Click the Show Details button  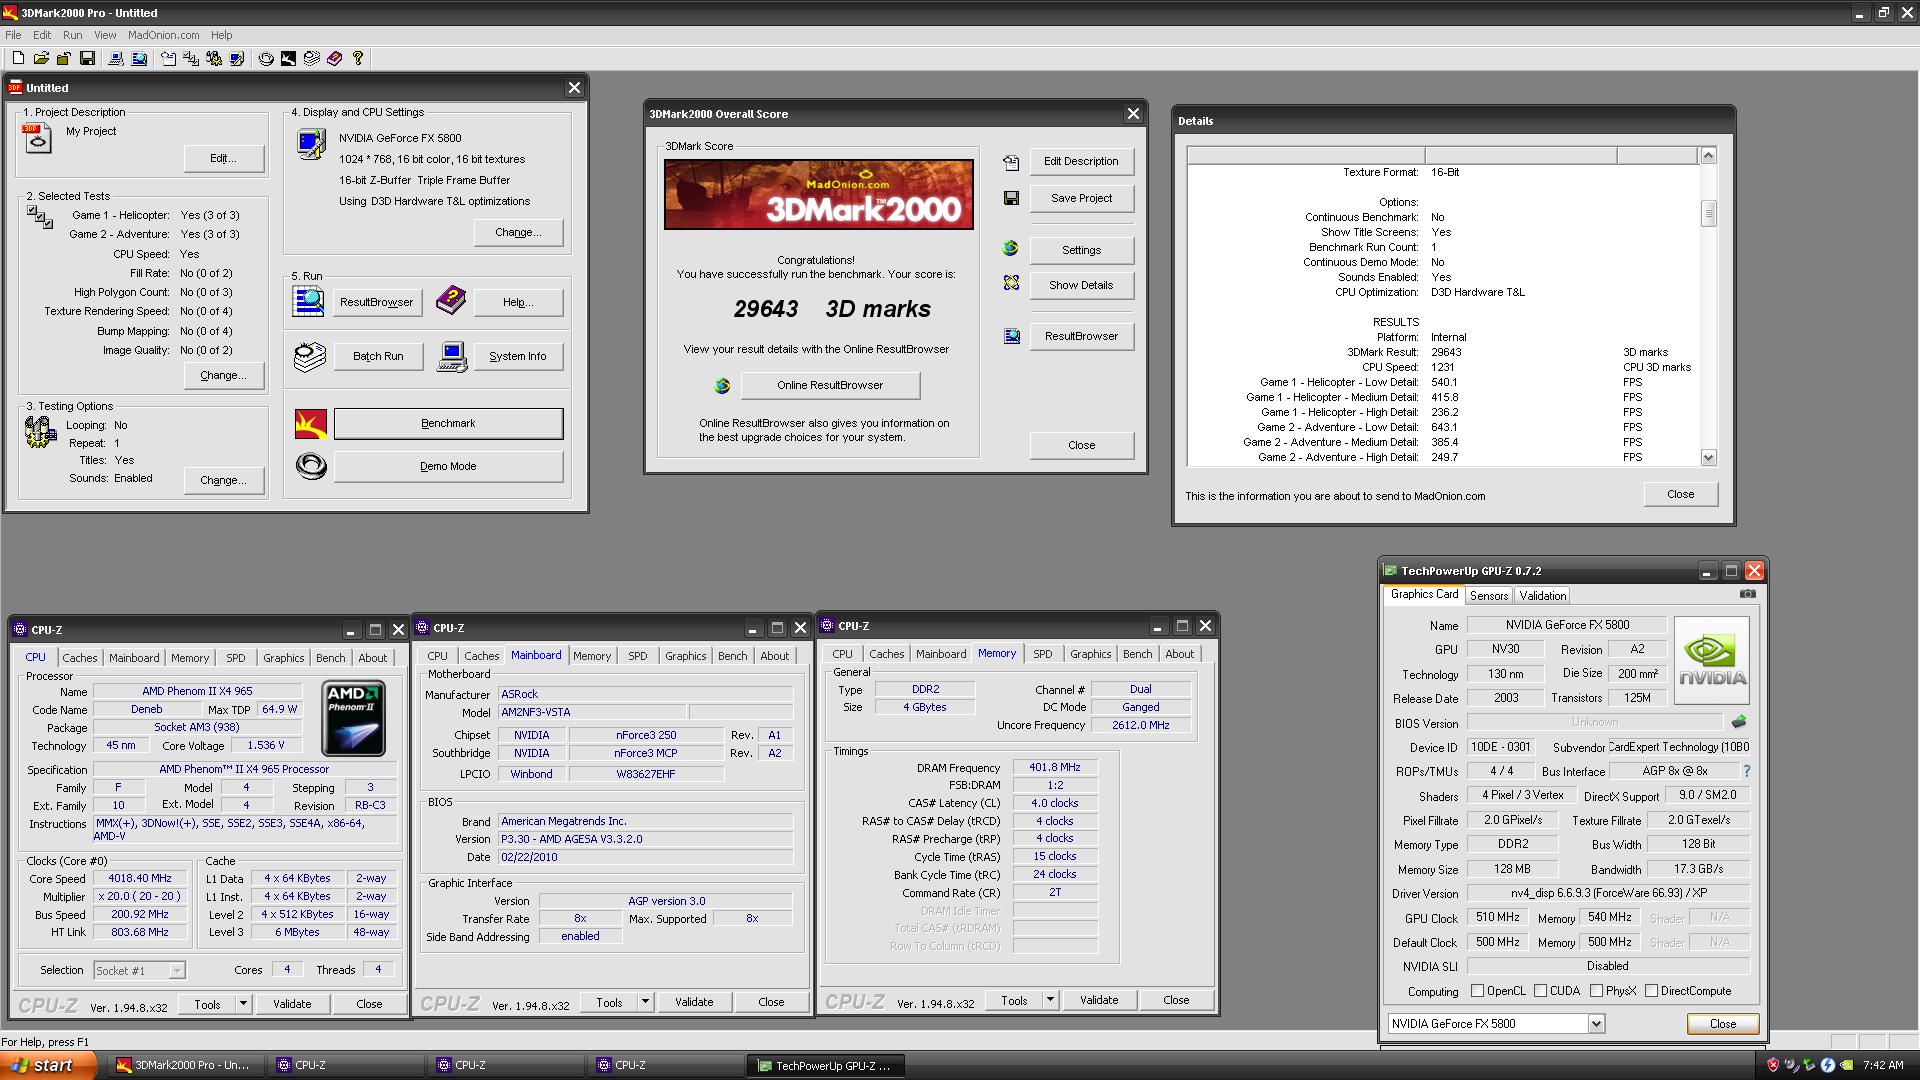click(x=1081, y=285)
